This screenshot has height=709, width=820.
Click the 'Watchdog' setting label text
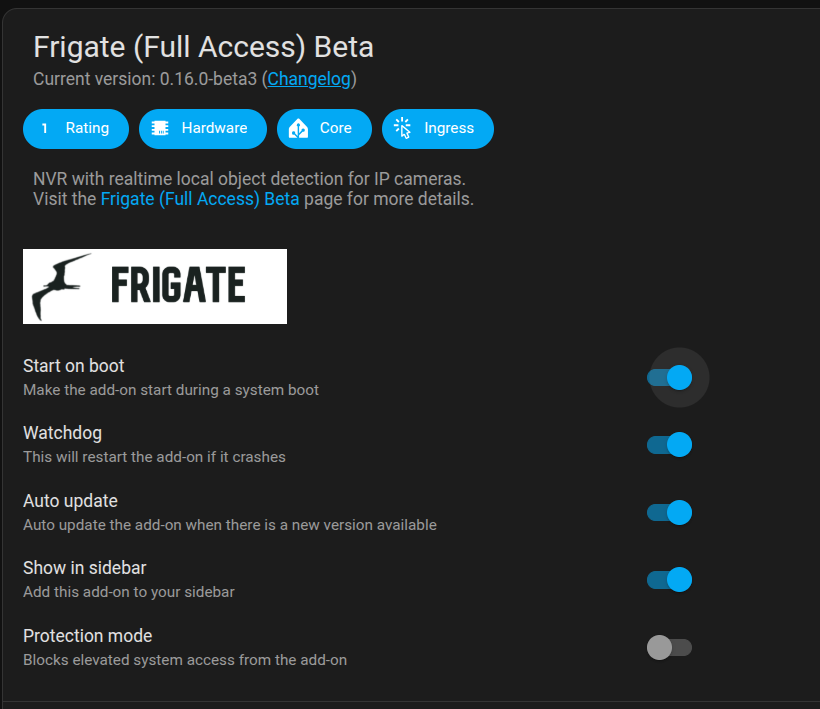point(62,433)
